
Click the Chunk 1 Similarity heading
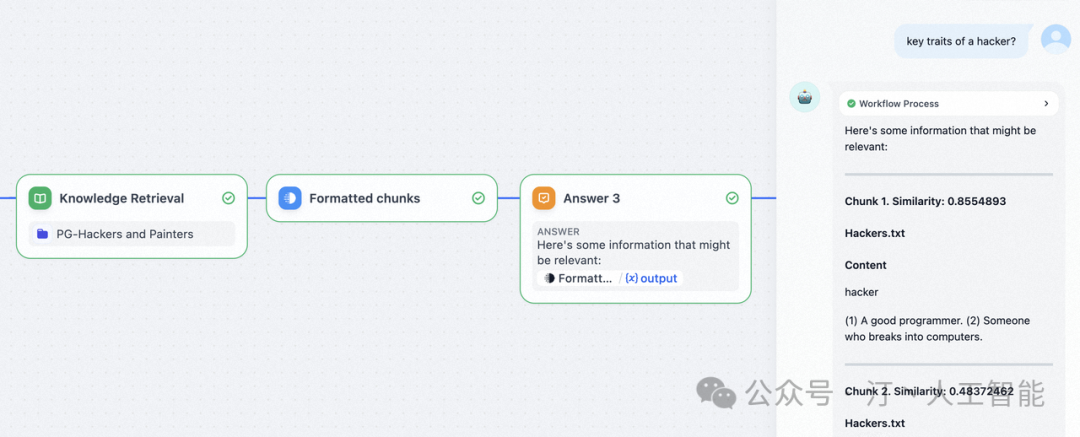click(925, 201)
